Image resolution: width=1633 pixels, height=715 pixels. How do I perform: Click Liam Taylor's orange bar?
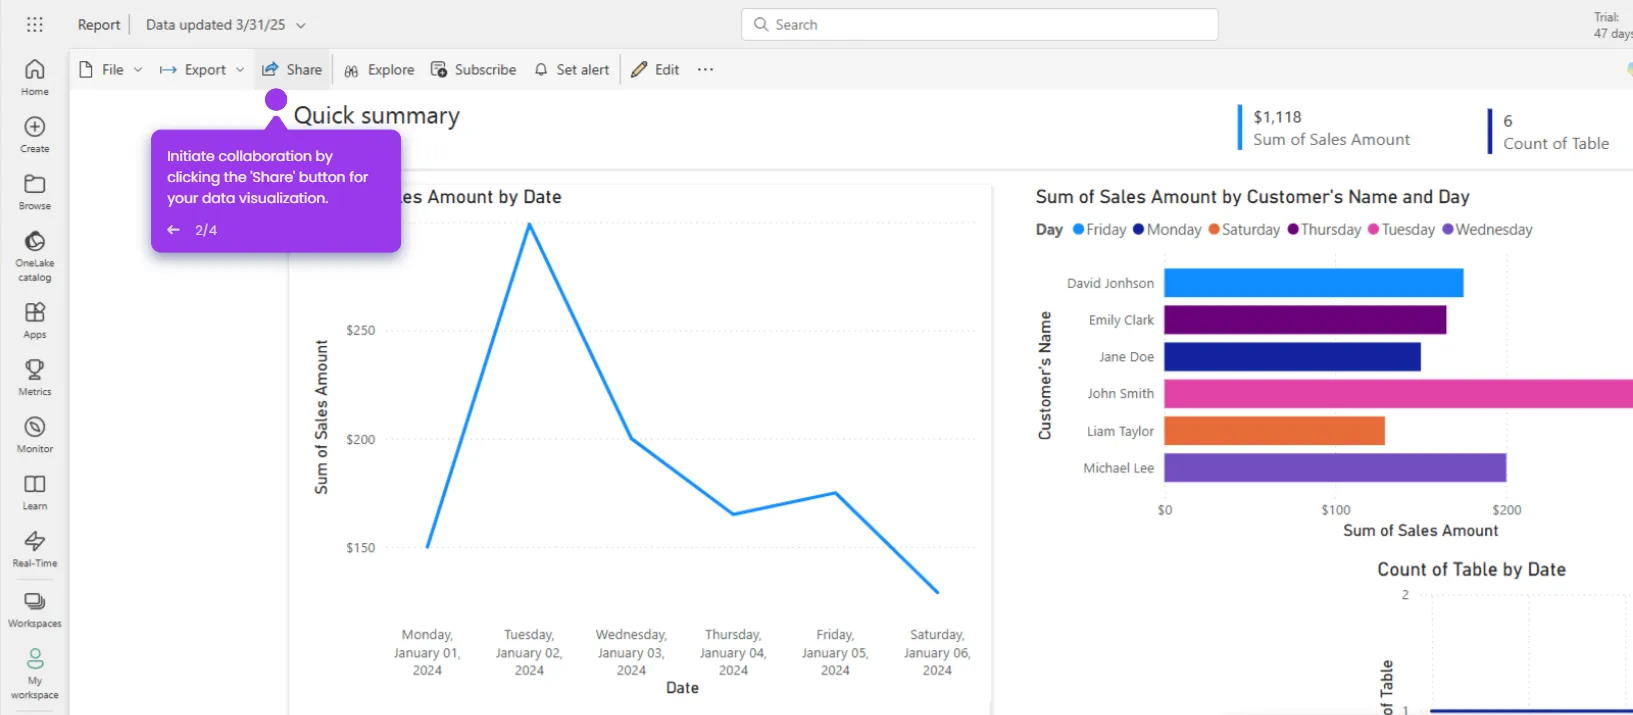[x=1274, y=431]
